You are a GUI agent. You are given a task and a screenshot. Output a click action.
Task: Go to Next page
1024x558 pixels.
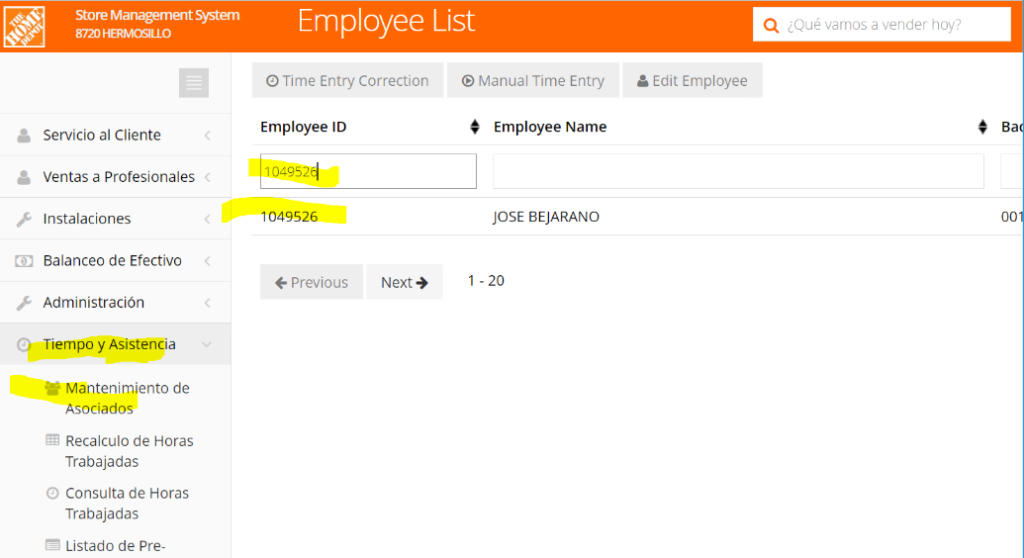pos(404,282)
